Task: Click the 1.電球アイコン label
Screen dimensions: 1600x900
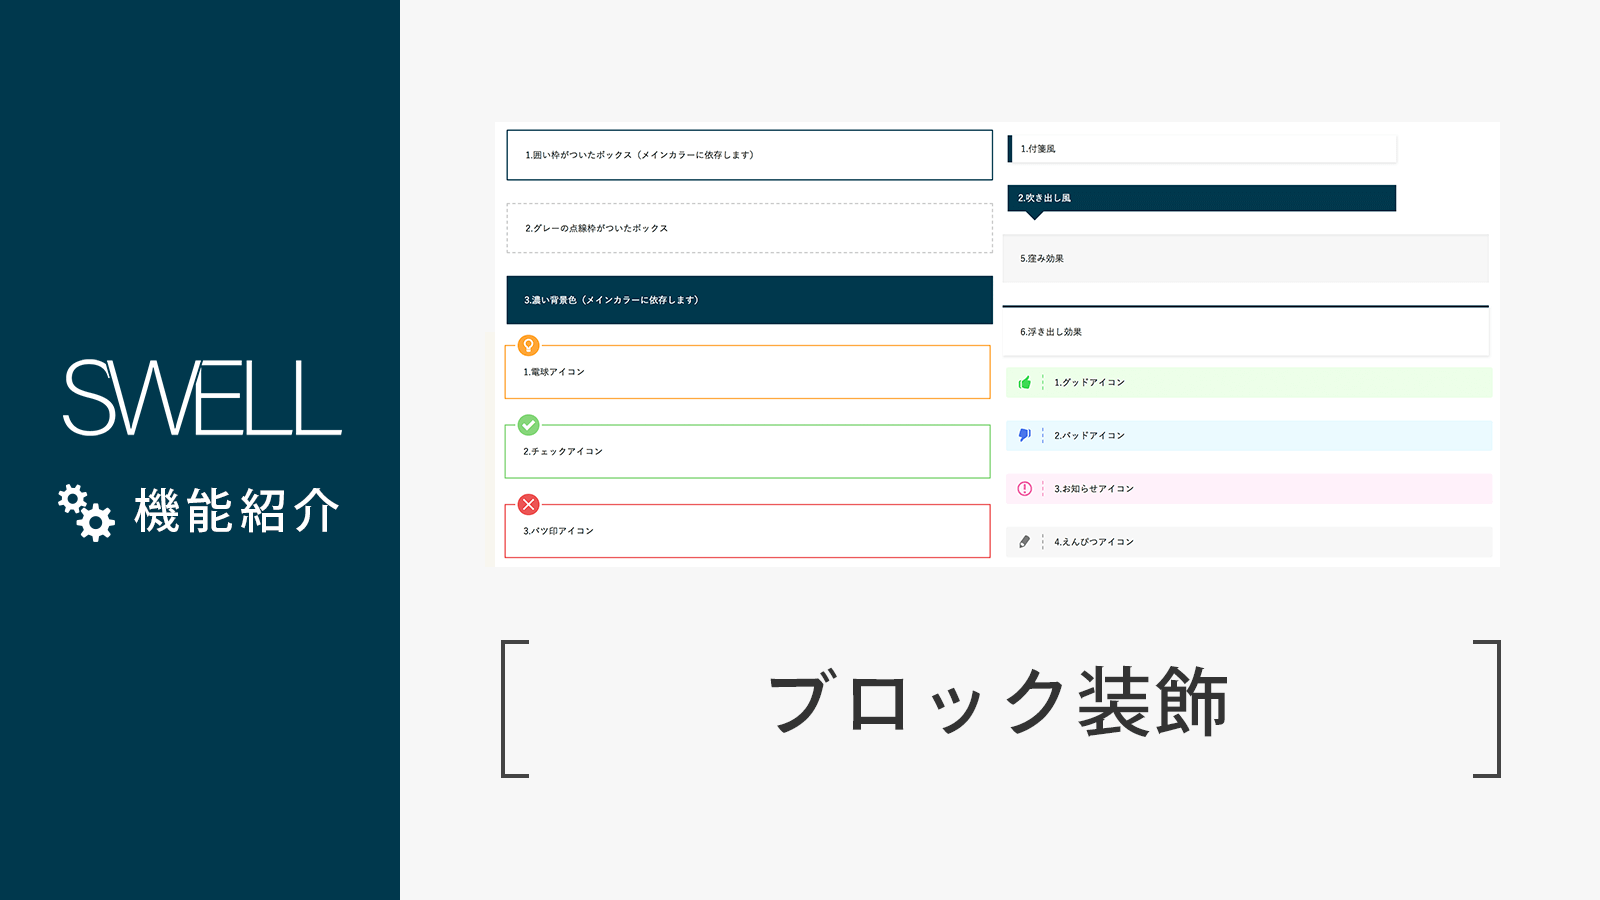Action: tap(554, 372)
